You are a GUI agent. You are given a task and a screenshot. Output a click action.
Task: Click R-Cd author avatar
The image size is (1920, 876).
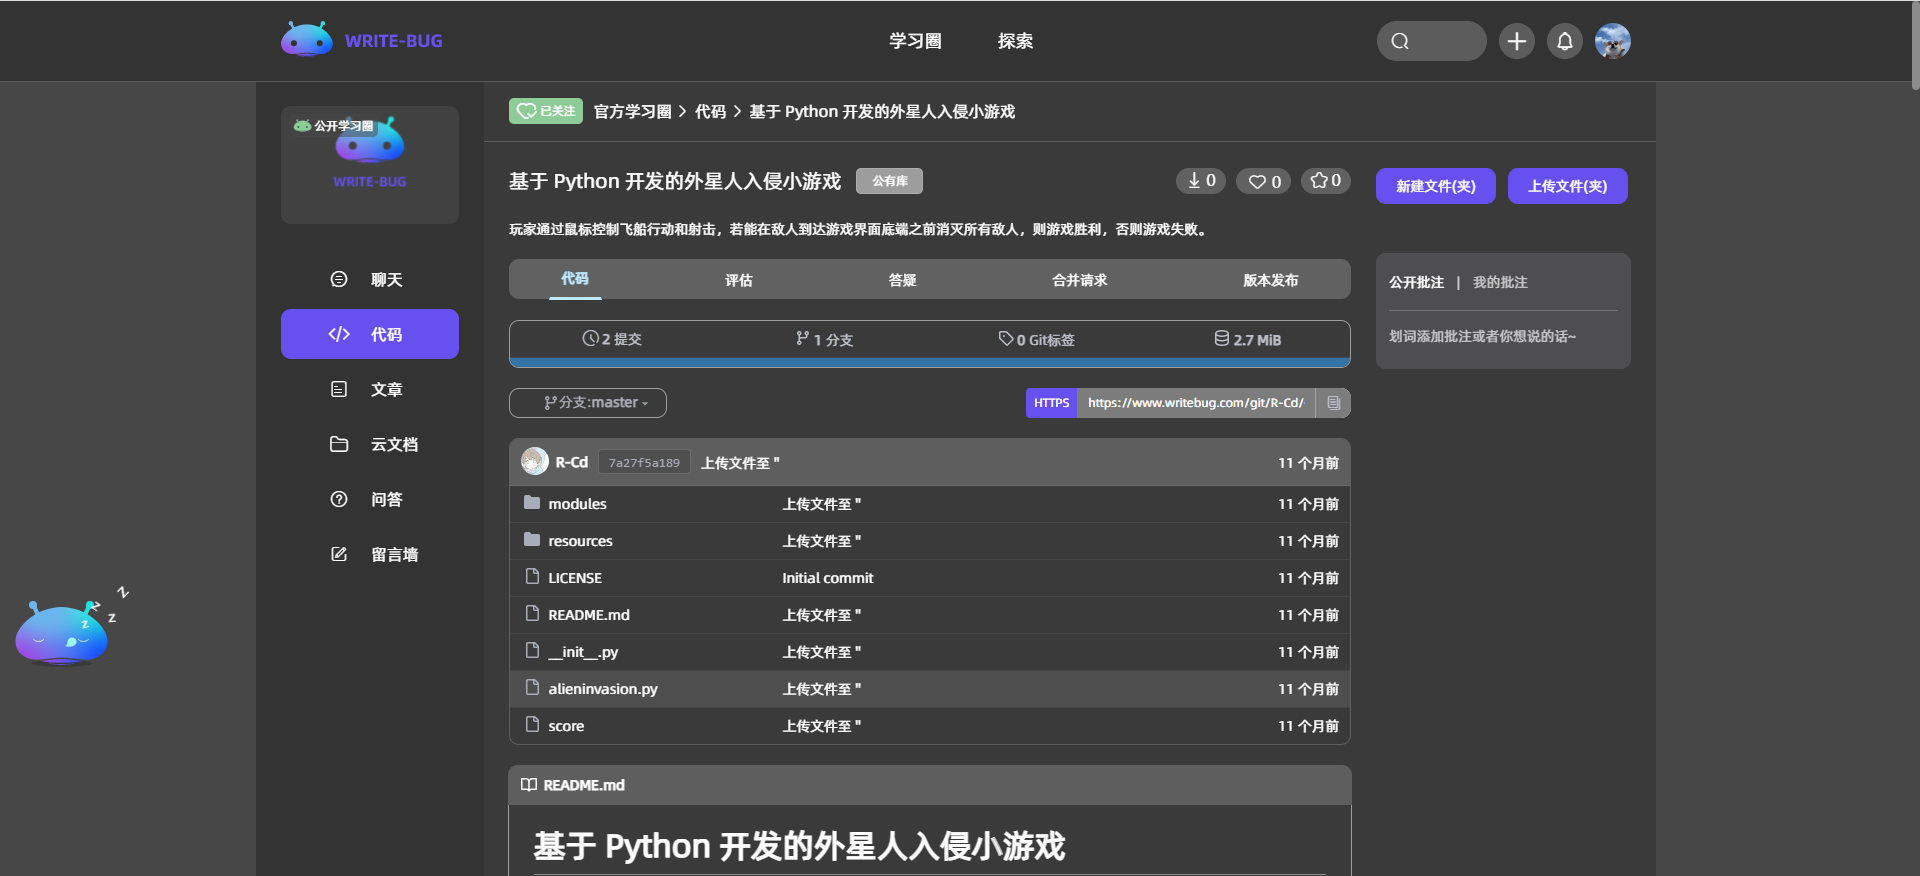(535, 461)
